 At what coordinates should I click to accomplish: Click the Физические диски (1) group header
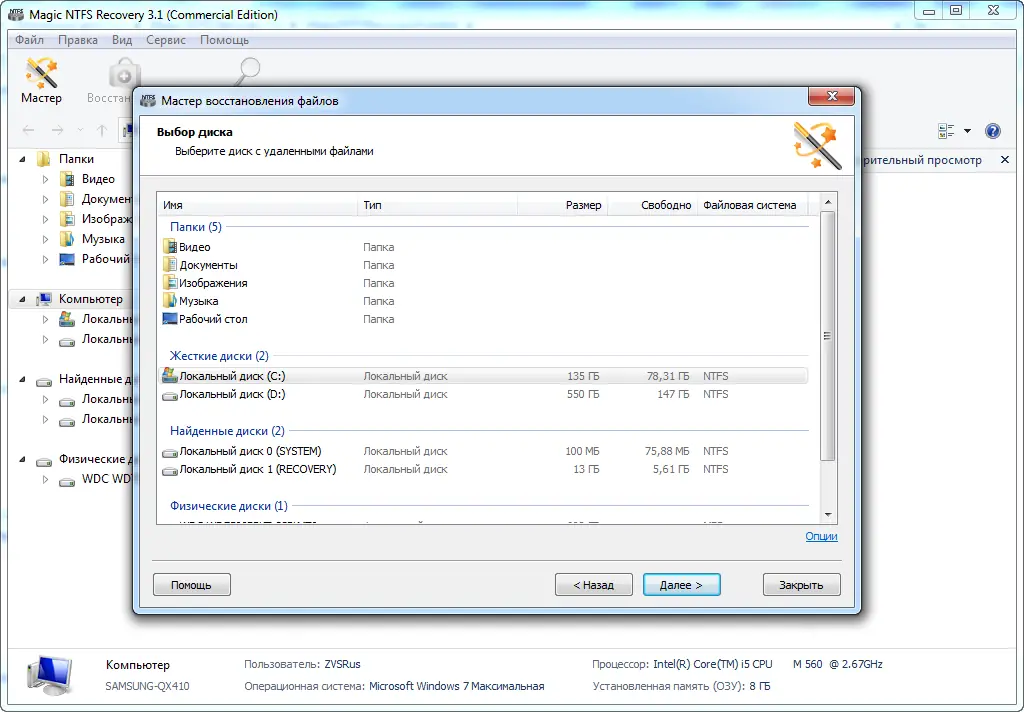pyautogui.click(x=229, y=506)
